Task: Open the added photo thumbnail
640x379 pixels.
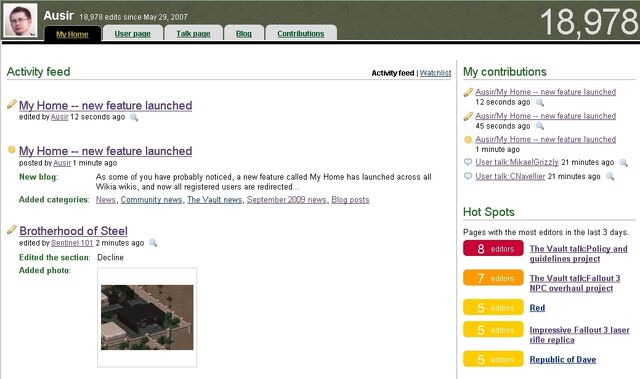Action: pos(147,317)
